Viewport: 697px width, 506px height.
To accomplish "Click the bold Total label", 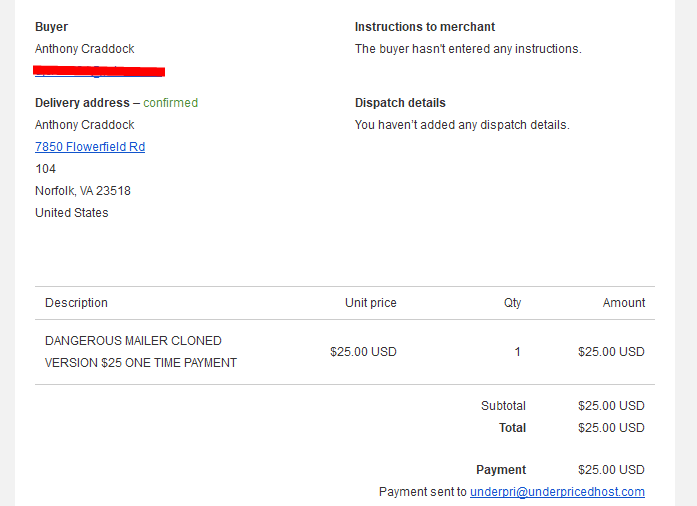I will click(x=512, y=428).
